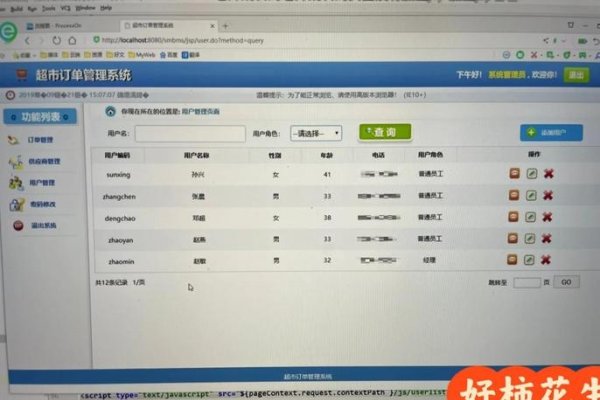
Task: Click the blue add user button
Action: point(551,132)
